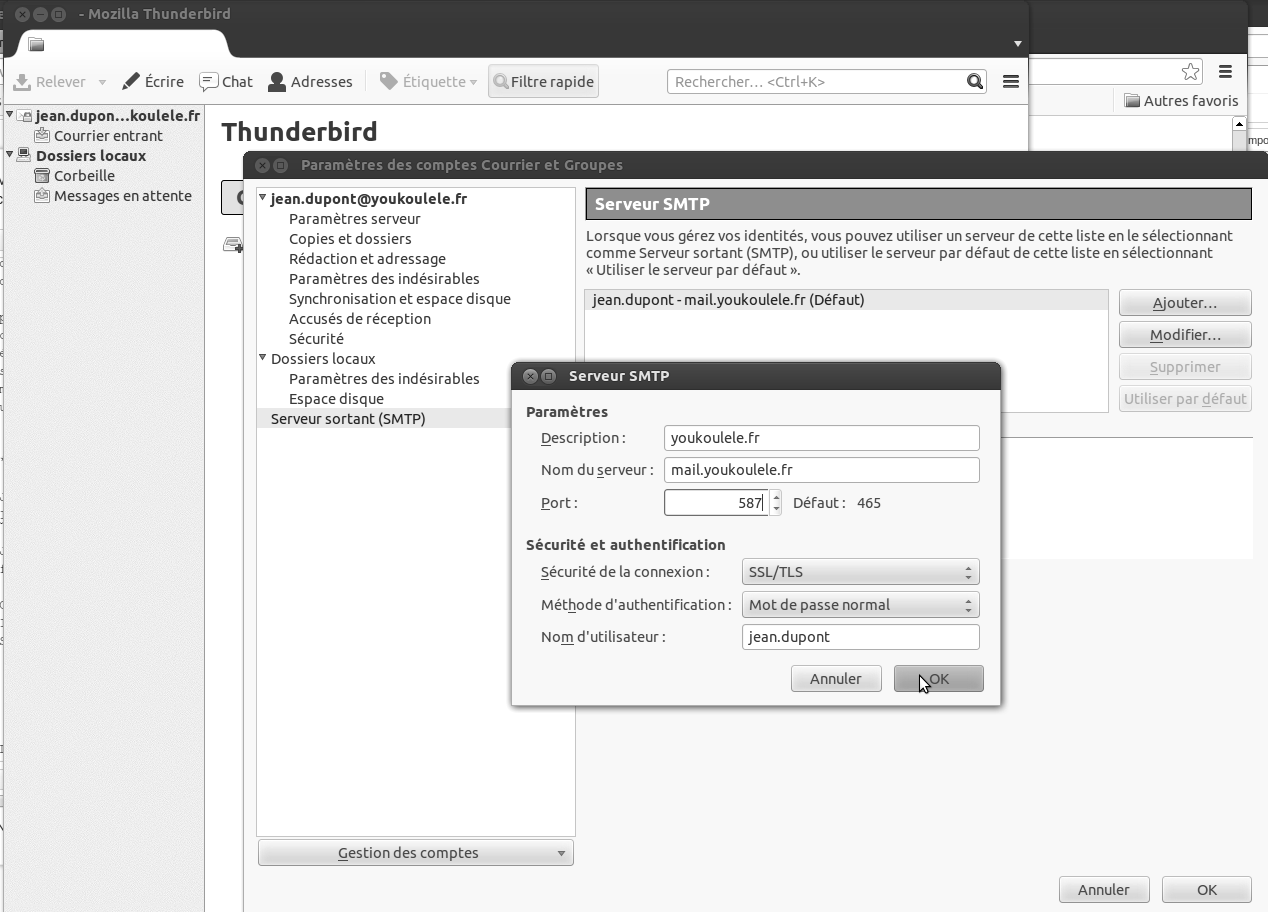Collapse the Dossiers locaux settings section
The width and height of the screenshot is (1268, 912).
[x=263, y=358]
